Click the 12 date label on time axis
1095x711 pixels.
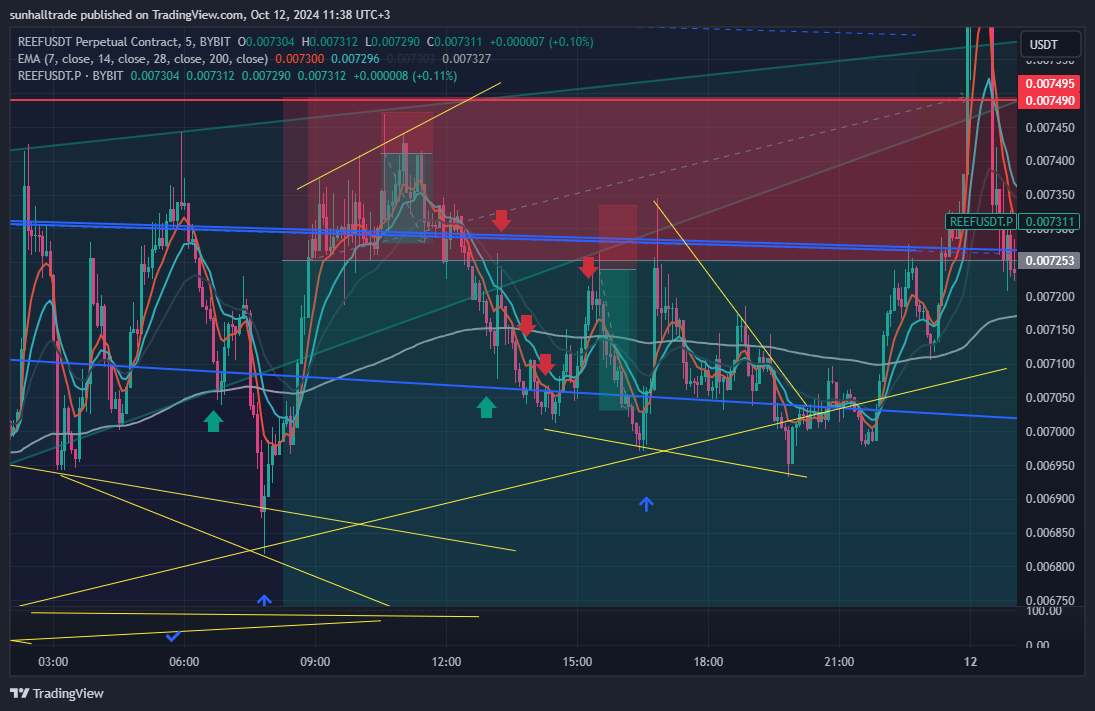click(970, 661)
